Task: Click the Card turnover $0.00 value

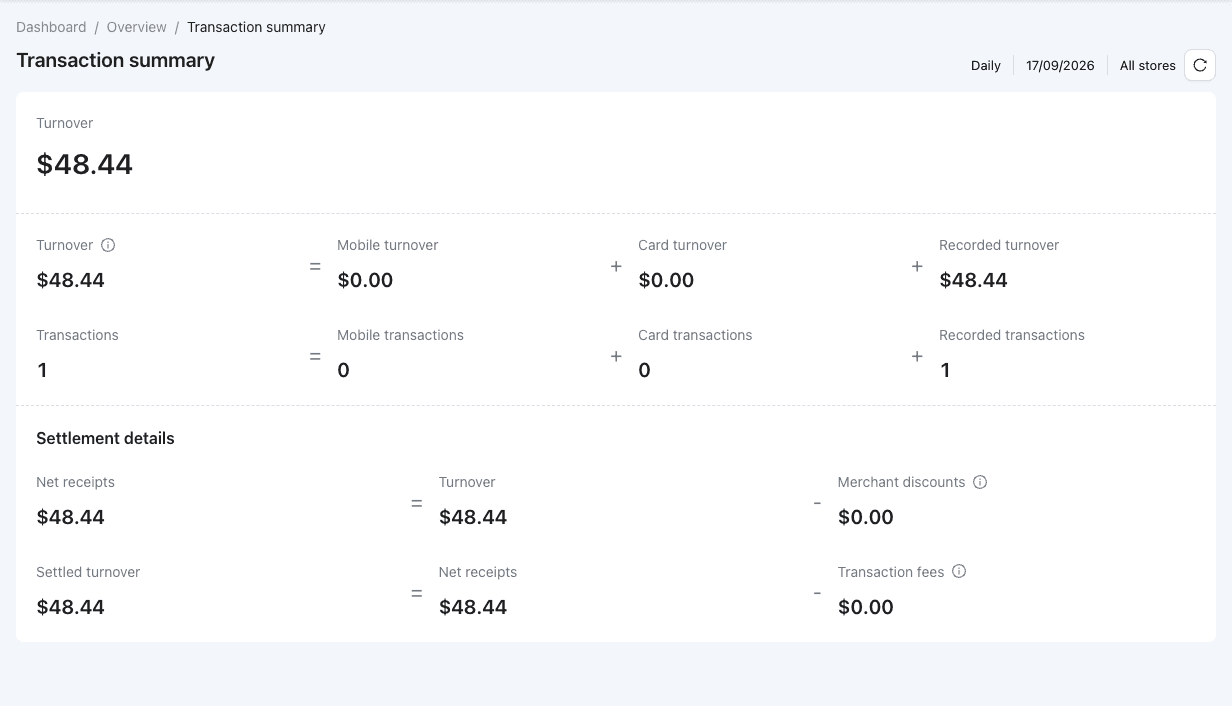Action: coord(666,280)
